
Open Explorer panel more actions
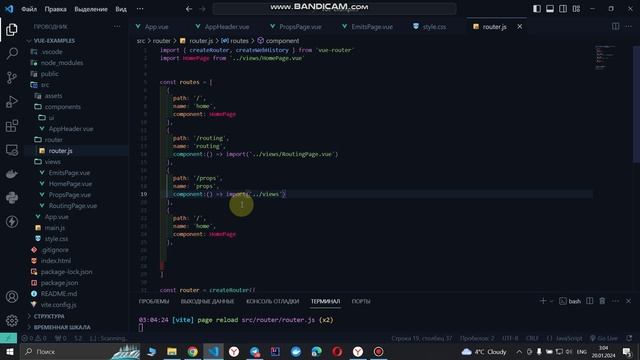click(117, 27)
